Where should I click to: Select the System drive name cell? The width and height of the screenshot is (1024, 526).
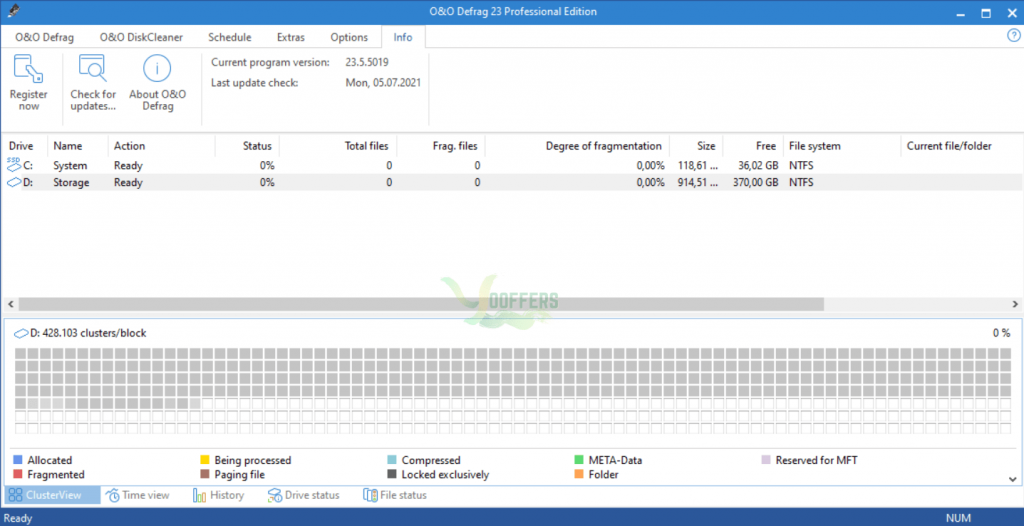point(70,165)
